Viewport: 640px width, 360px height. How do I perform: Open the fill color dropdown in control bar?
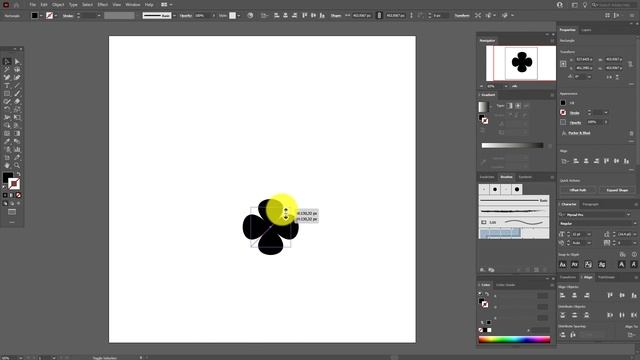point(41,16)
